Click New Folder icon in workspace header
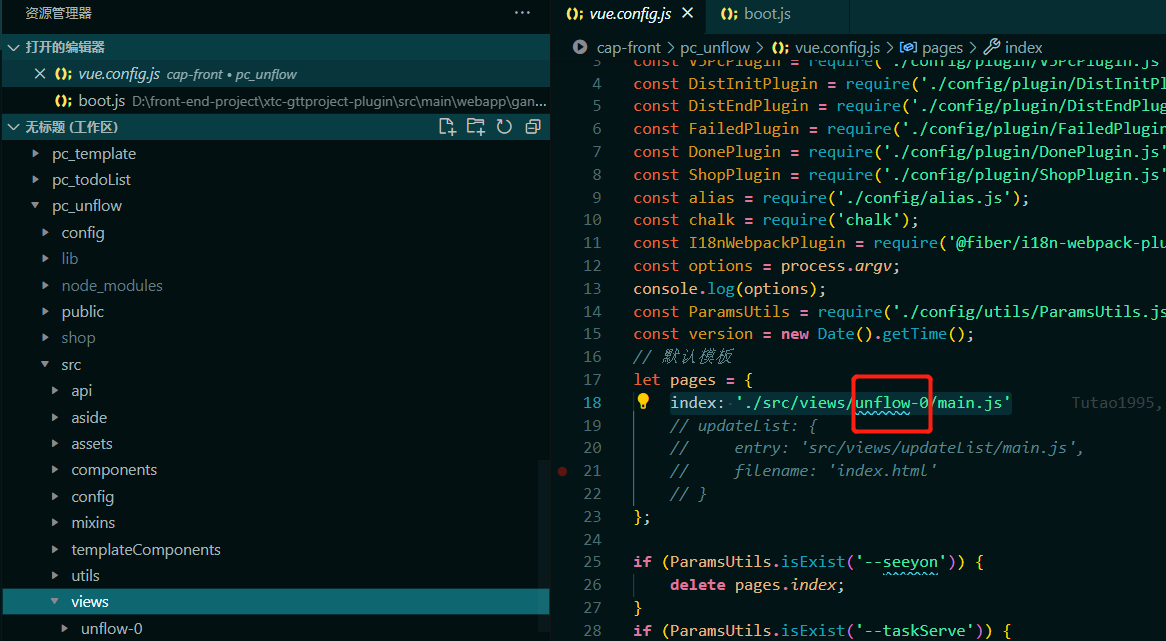The image size is (1166, 641). click(475, 127)
